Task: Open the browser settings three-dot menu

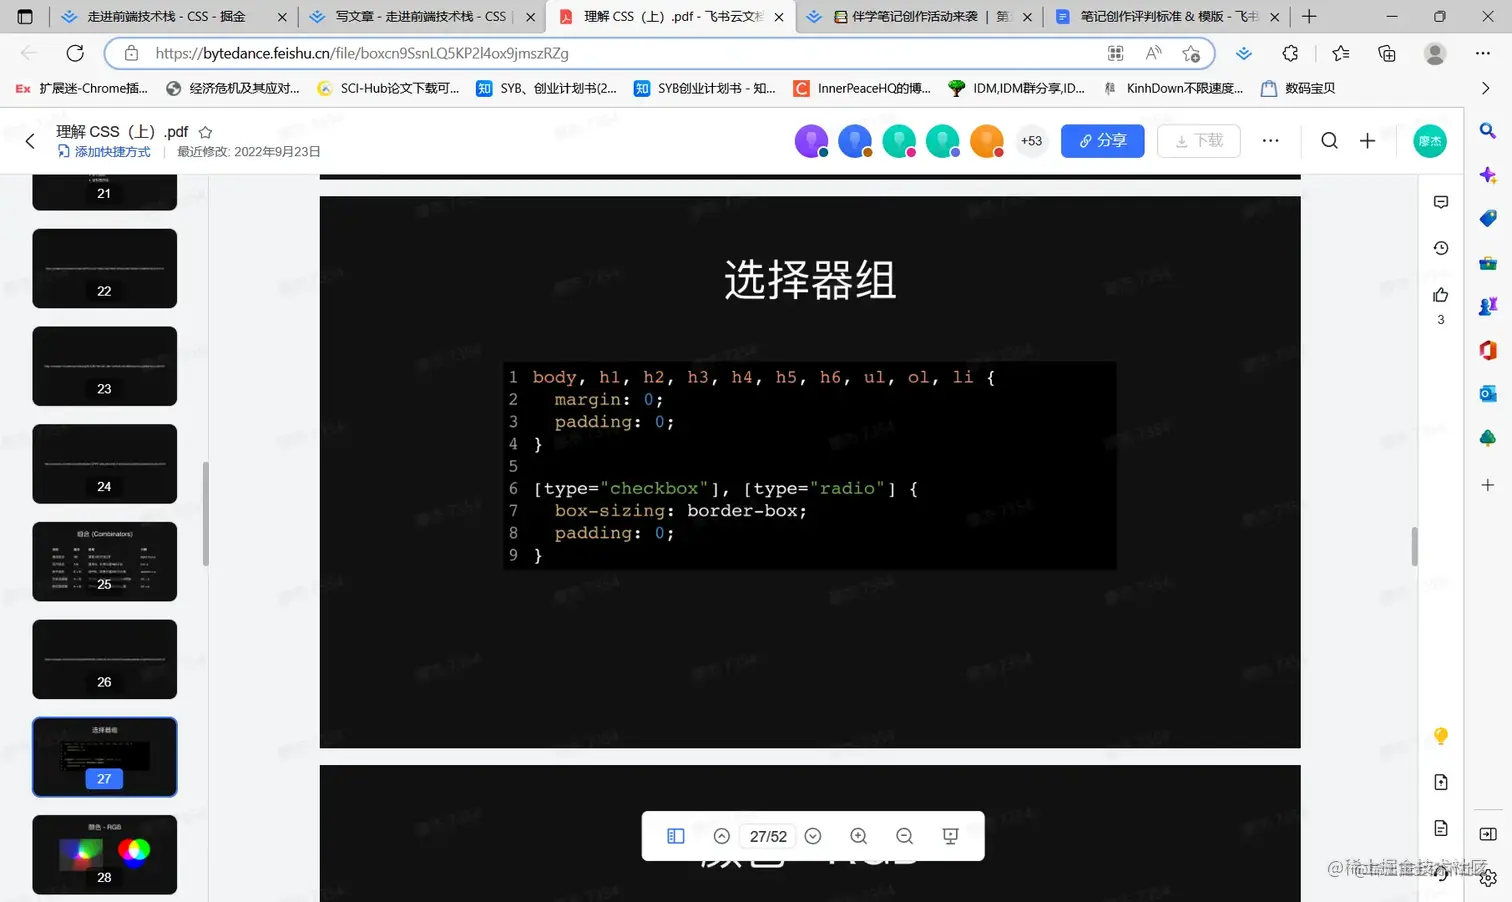Action: (1483, 53)
